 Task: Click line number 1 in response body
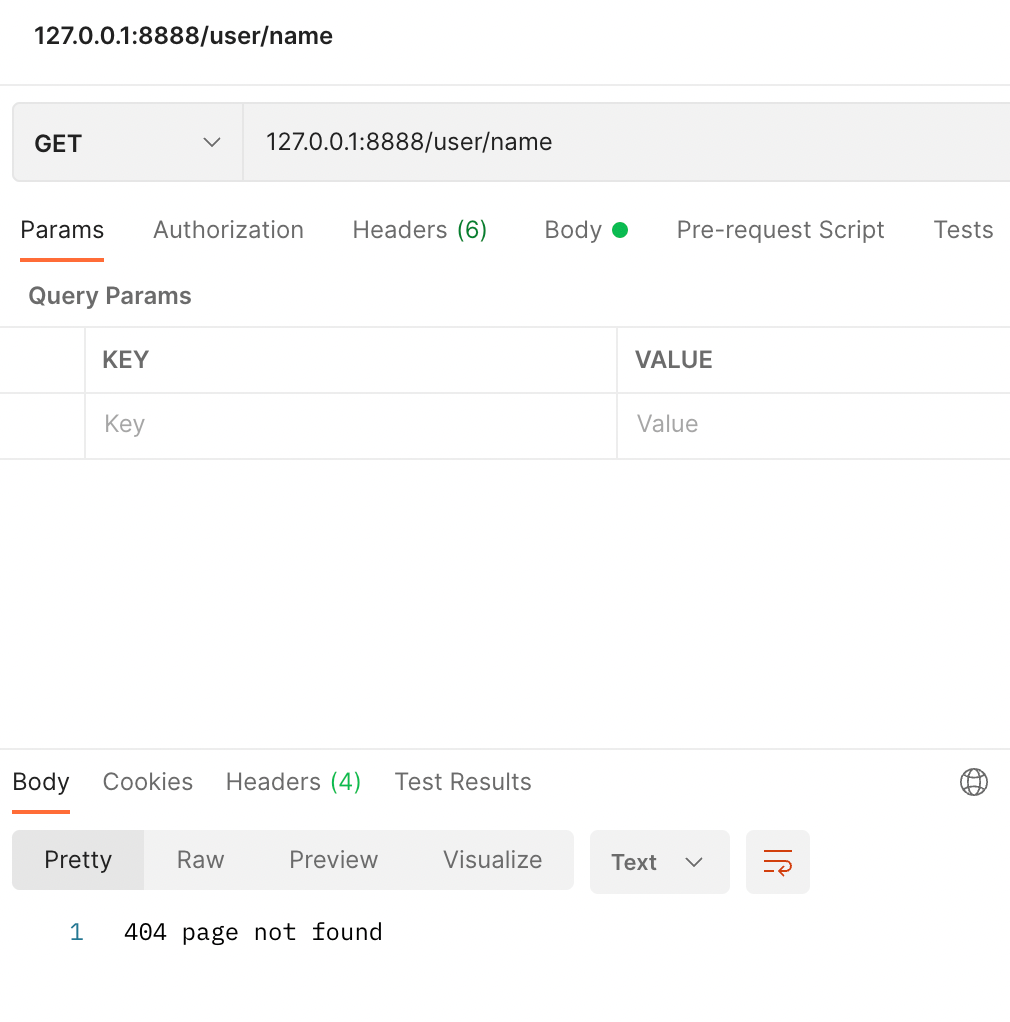[x=76, y=931]
